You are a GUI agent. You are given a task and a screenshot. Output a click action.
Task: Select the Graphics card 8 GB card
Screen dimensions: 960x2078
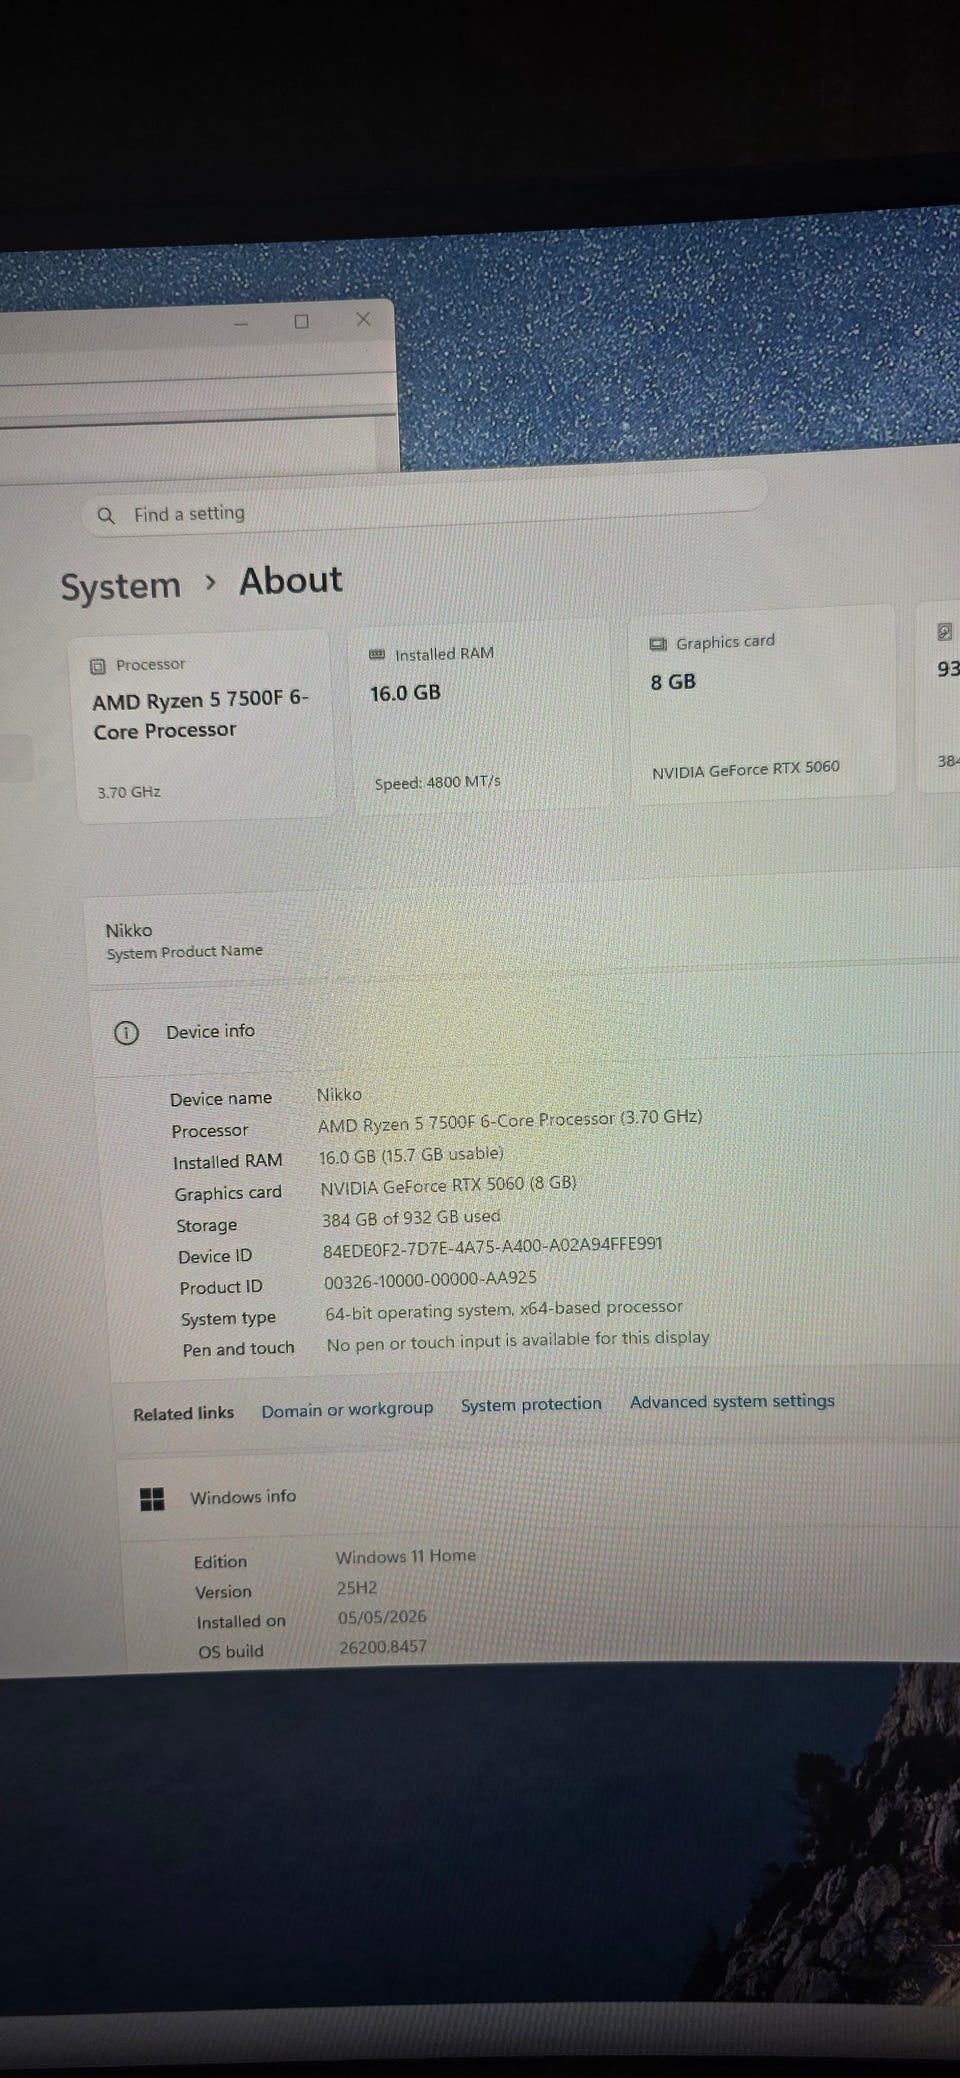tap(763, 702)
